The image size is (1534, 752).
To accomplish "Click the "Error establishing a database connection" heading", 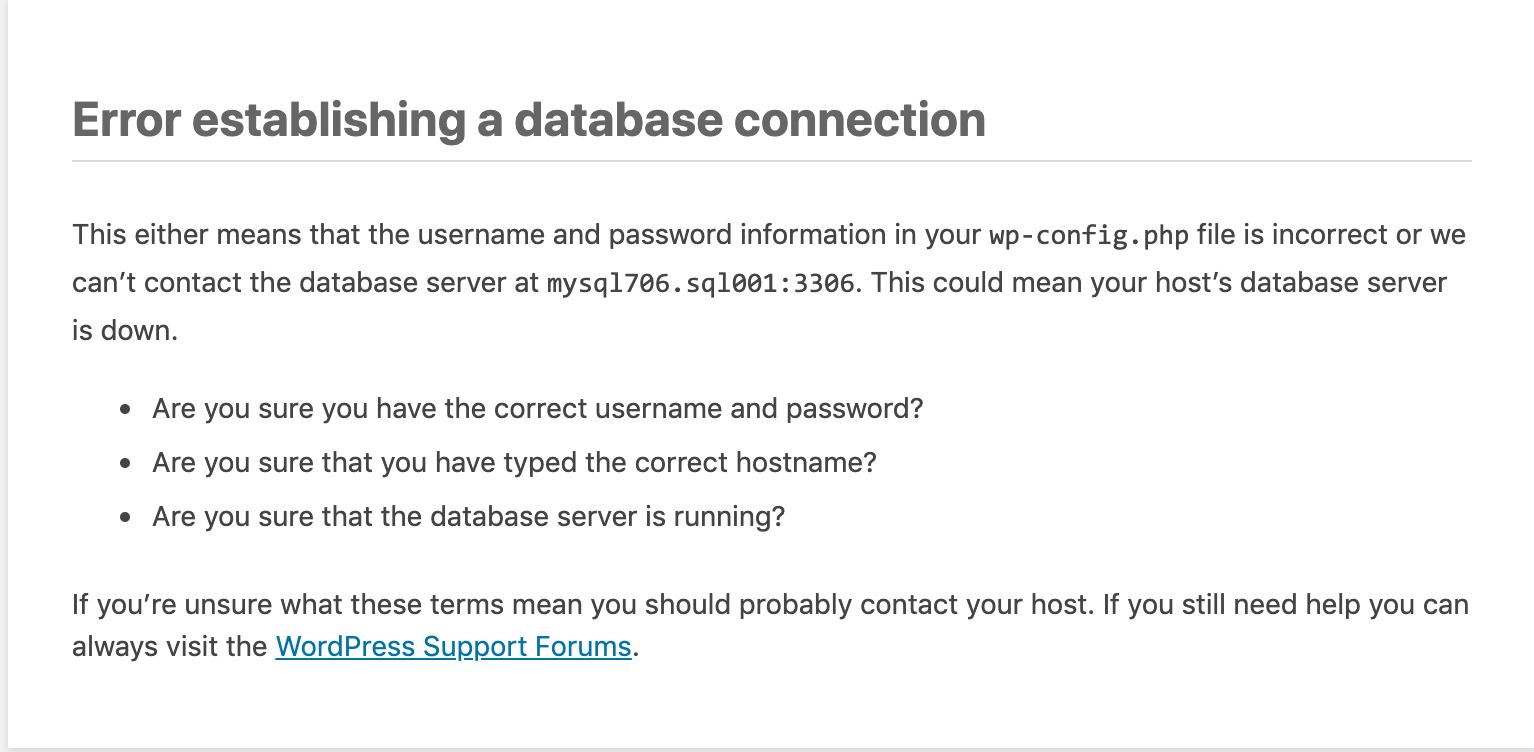I will point(529,120).
